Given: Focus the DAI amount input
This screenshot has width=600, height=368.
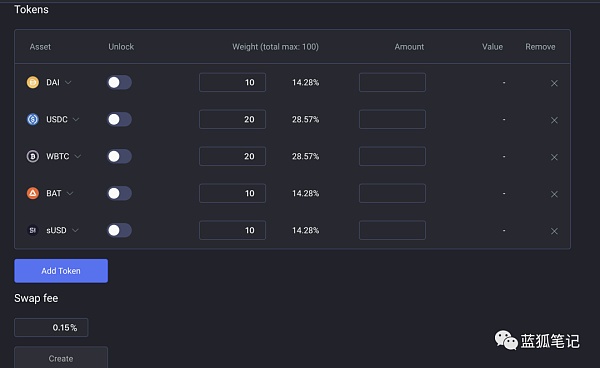Looking at the screenshot, I should tap(392, 82).
